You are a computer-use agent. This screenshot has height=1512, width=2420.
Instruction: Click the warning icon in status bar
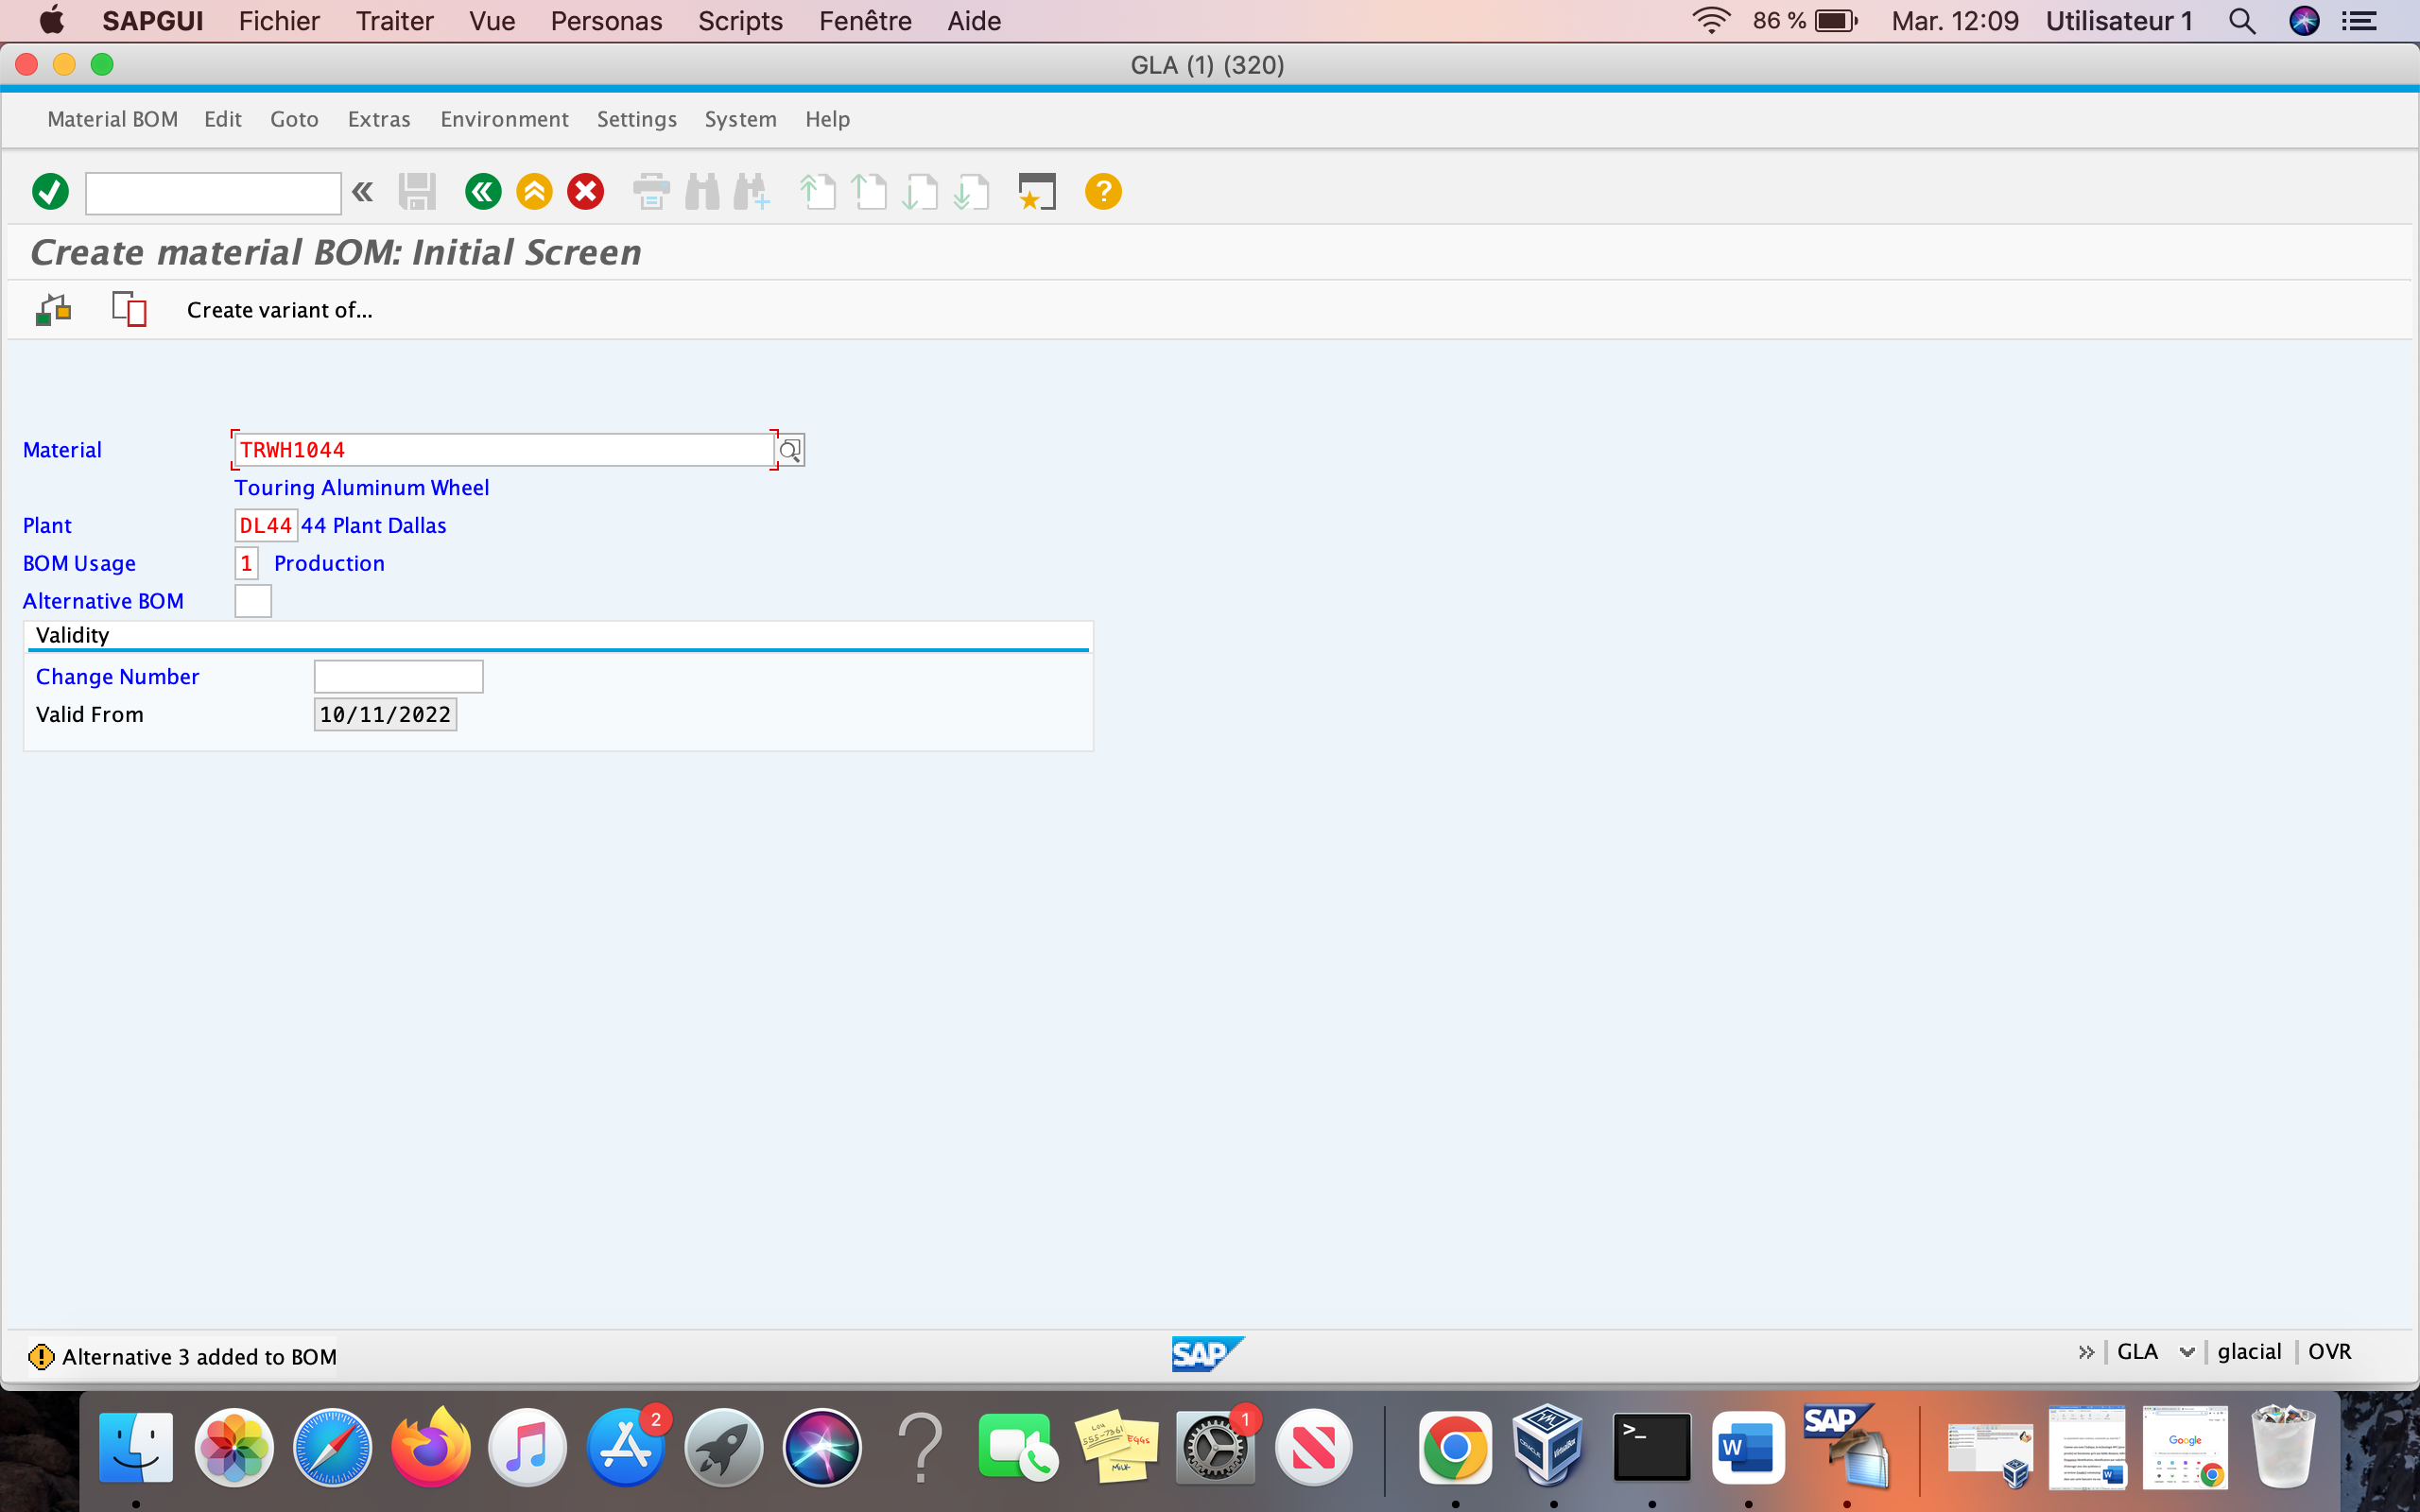coord(41,1356)
